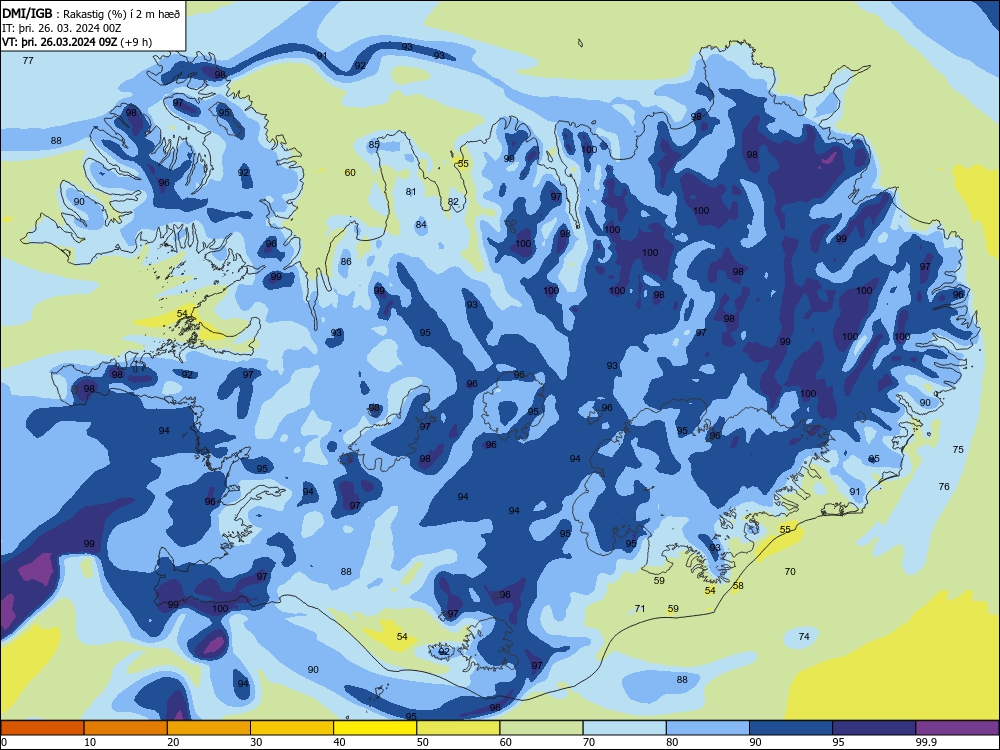Click the 'VT: þri. 26.03.2024 09Z (+9 h)' line
1000x750 pixels.
[x=77, y=42]
